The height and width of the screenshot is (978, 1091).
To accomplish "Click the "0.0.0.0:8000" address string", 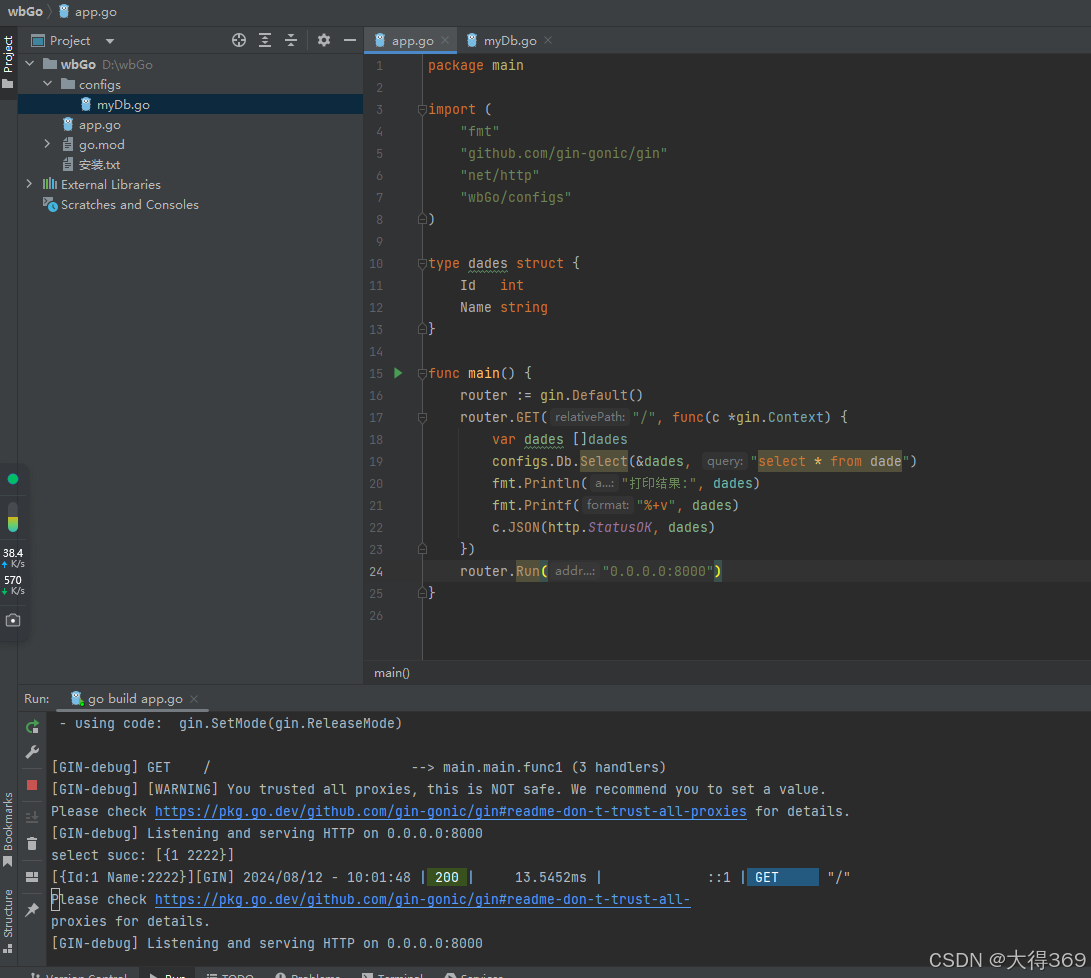I will 658,571.
